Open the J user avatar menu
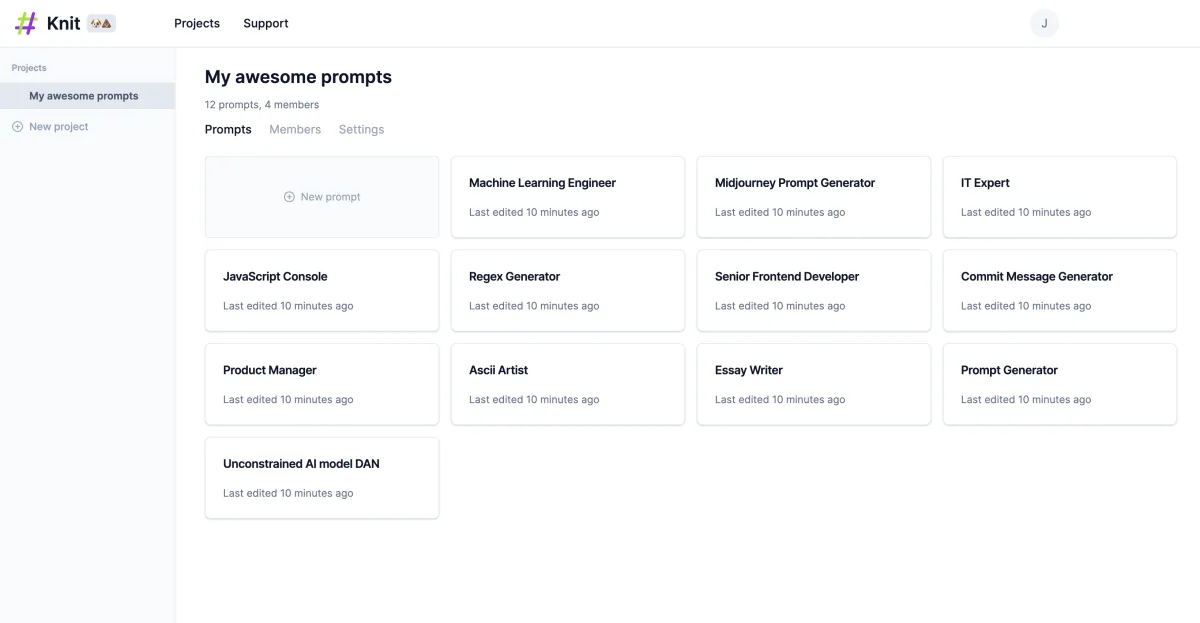The height and width of the screenshot is (623, 1200). 1044,23
